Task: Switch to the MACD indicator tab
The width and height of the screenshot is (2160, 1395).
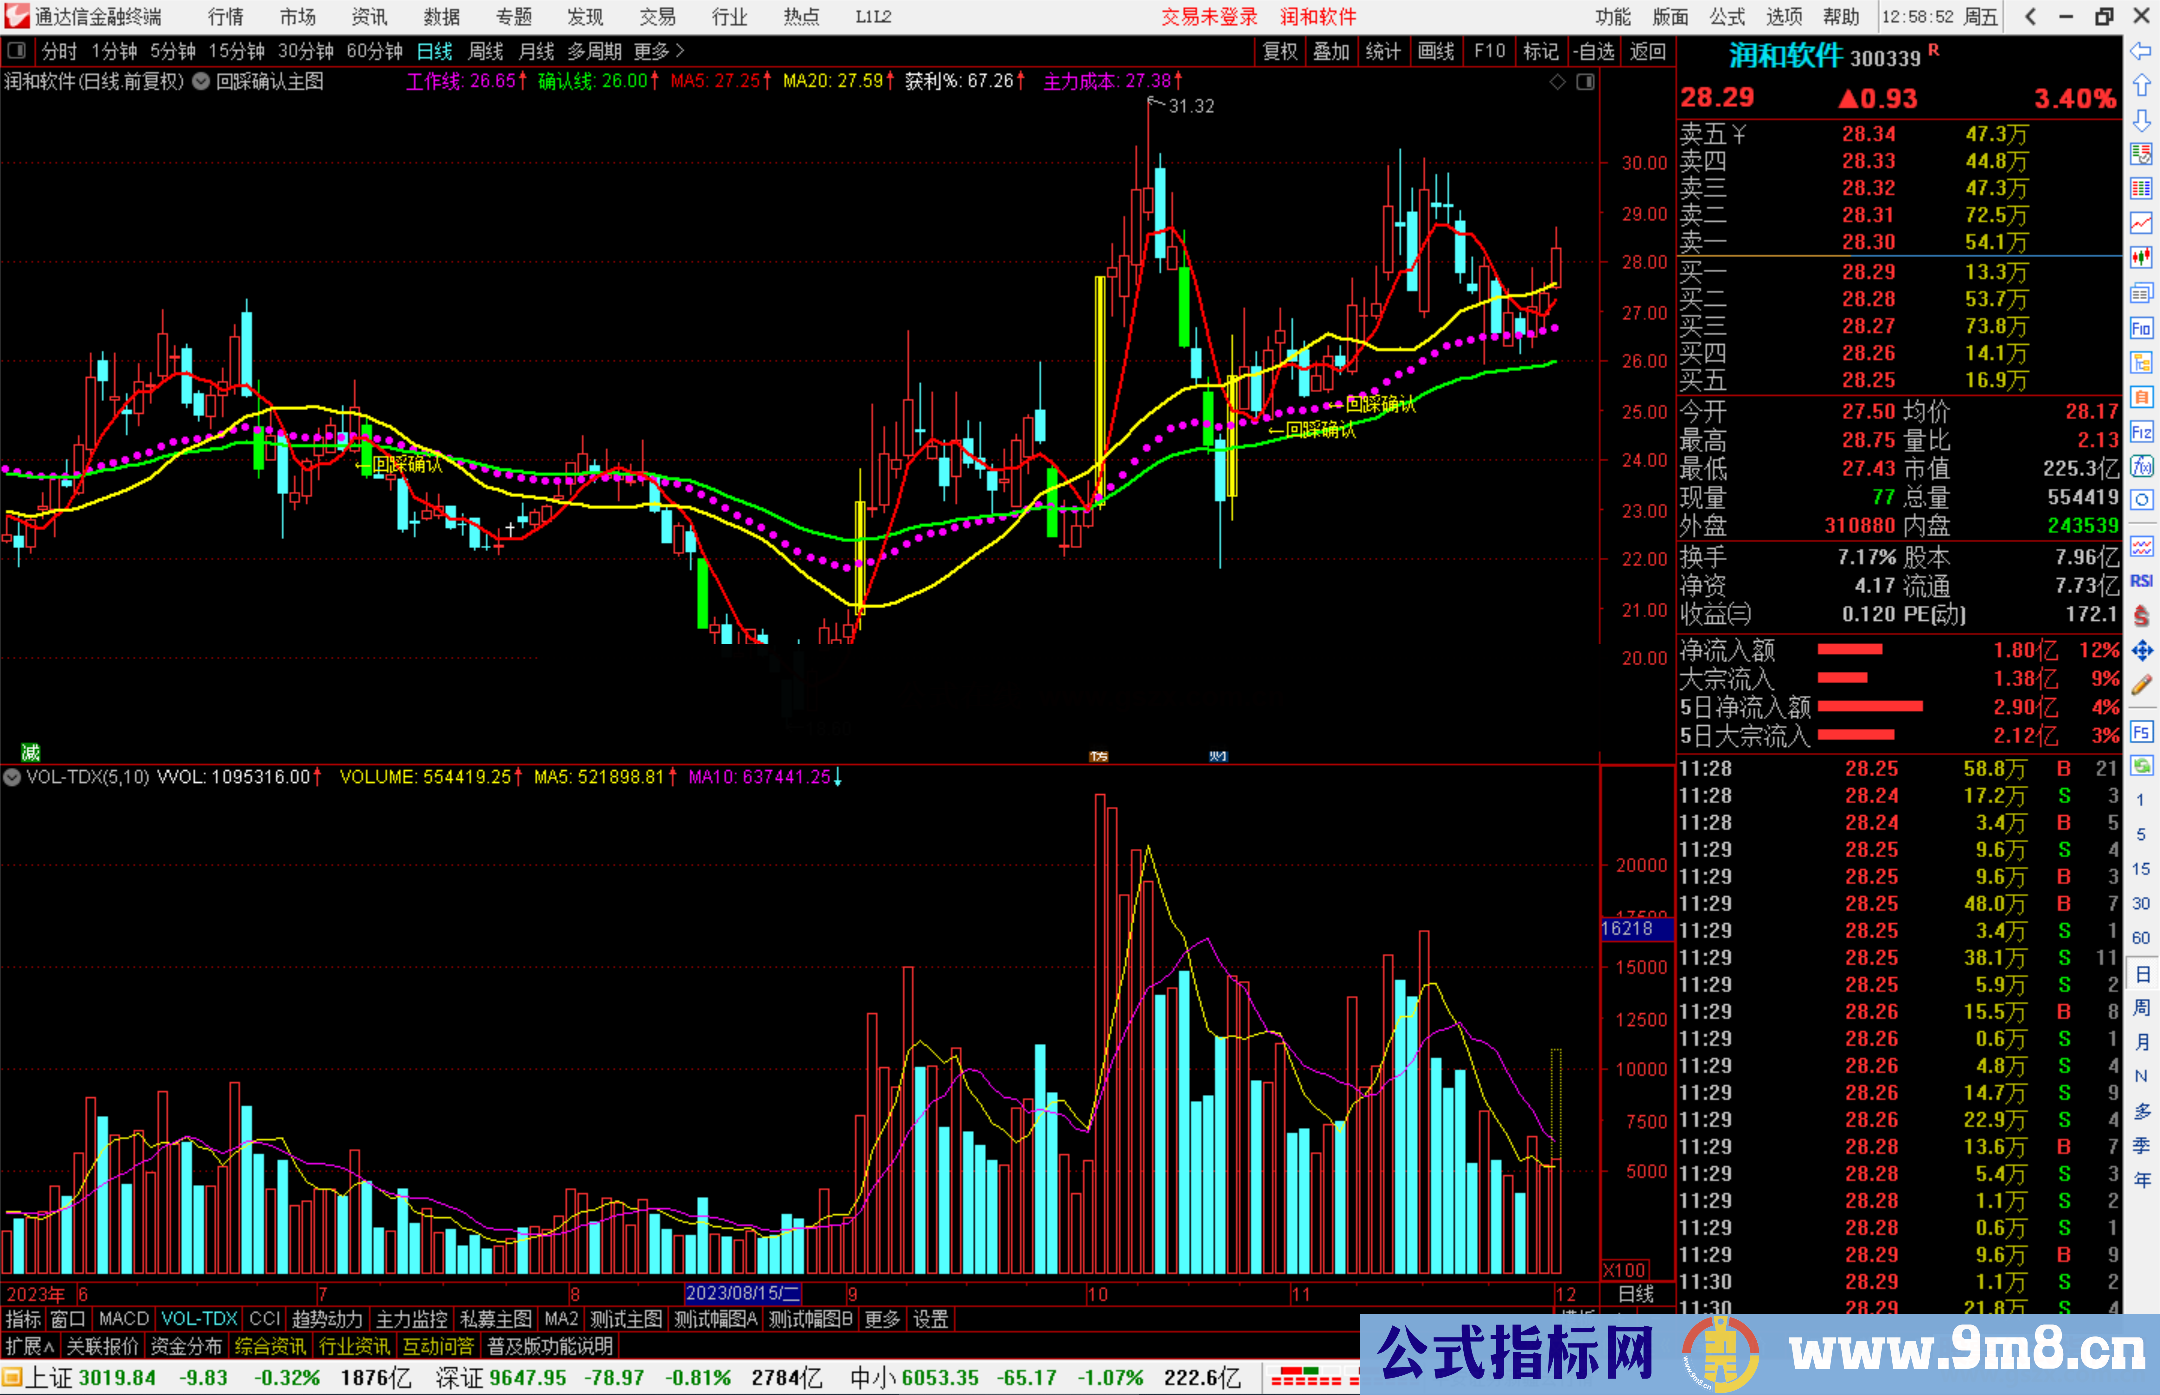Action: click(124, 1319)
